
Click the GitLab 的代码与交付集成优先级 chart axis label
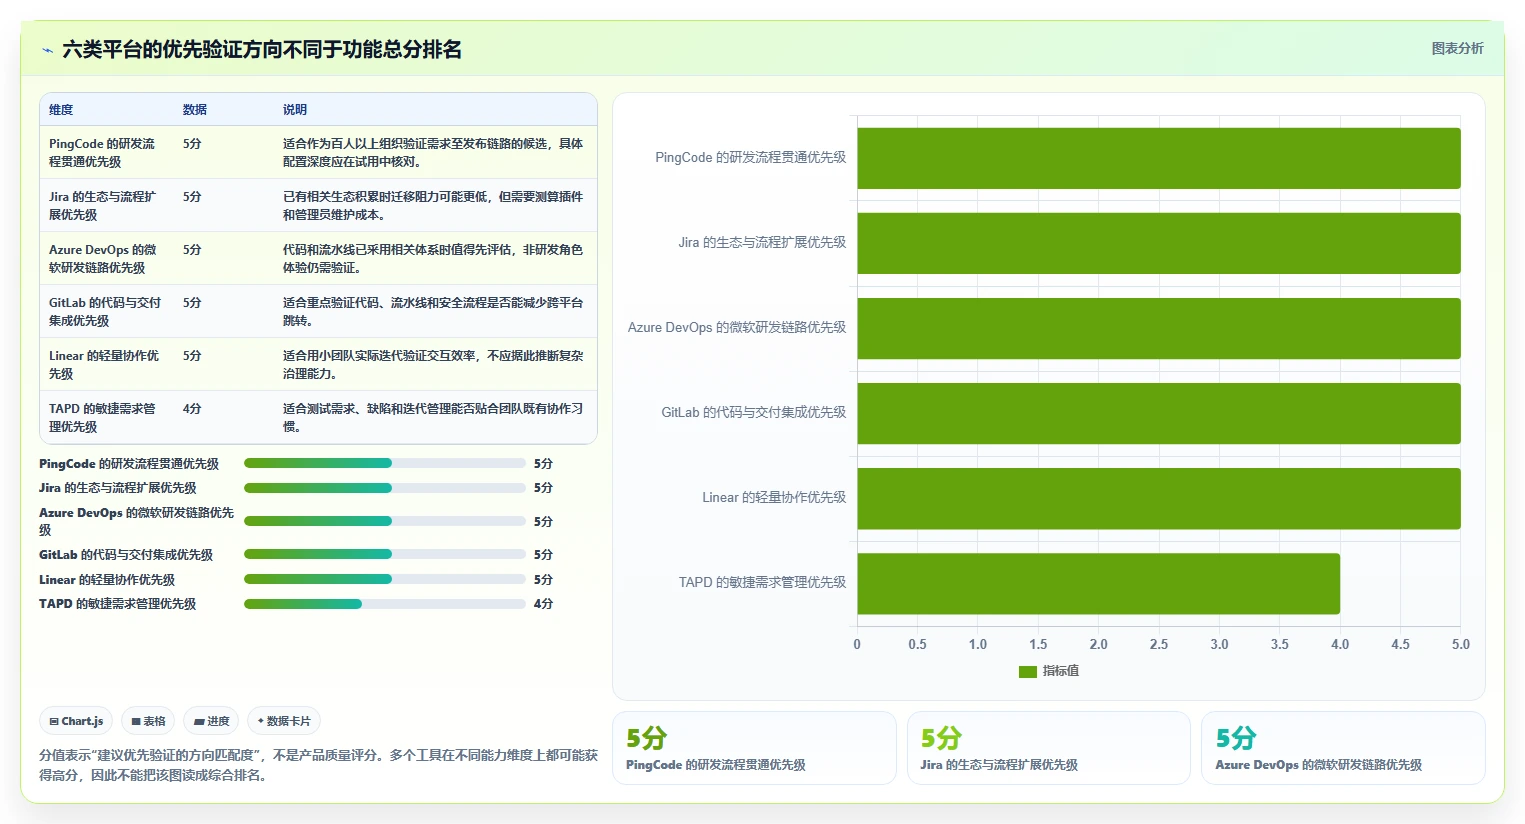[754, 412]
